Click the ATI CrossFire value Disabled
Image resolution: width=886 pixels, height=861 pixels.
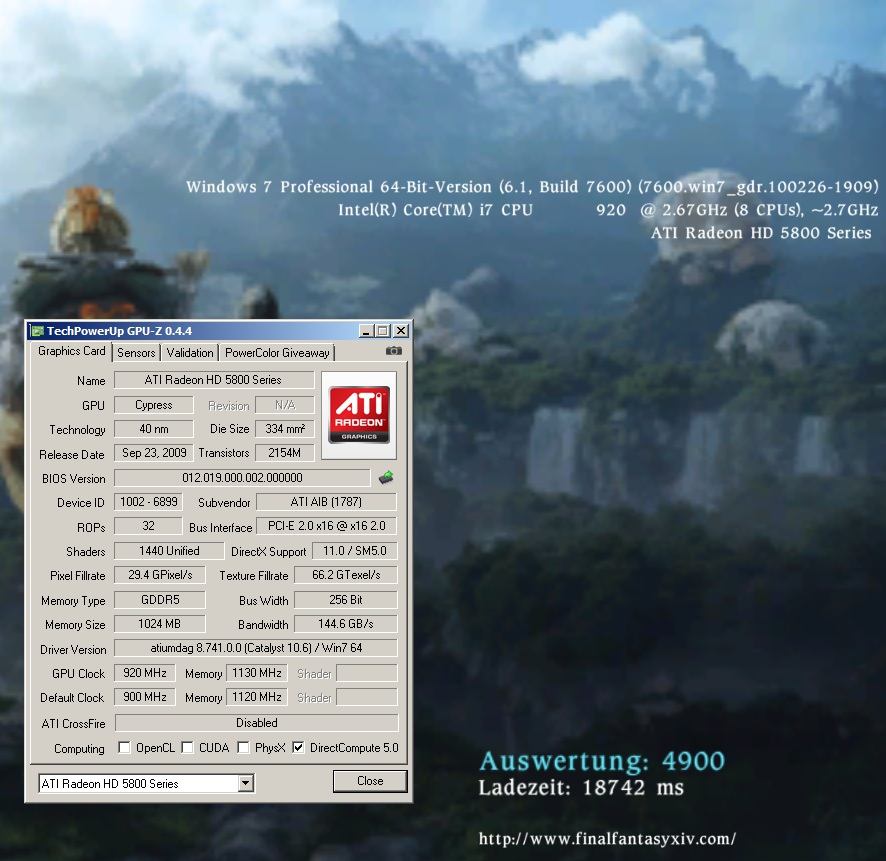click(x=257, y=723)
